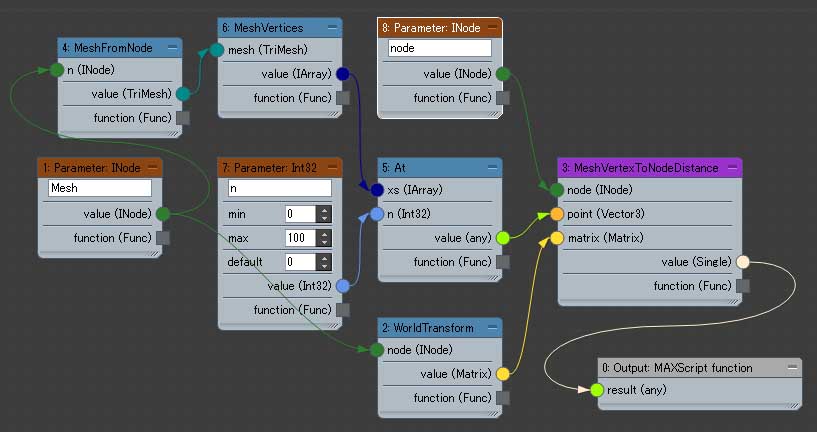Click the n (Int32) input socket on At

[x=377, y=214]
